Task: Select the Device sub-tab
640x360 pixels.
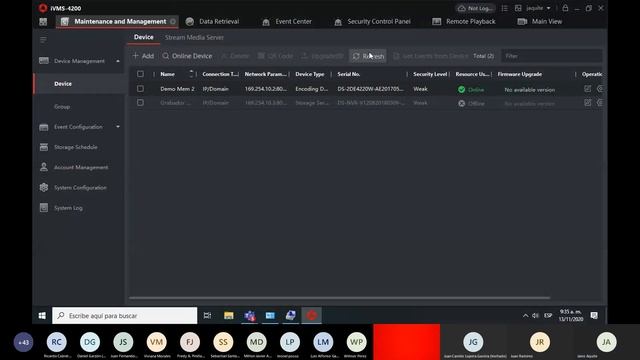Action: click(x=144, y=37)
